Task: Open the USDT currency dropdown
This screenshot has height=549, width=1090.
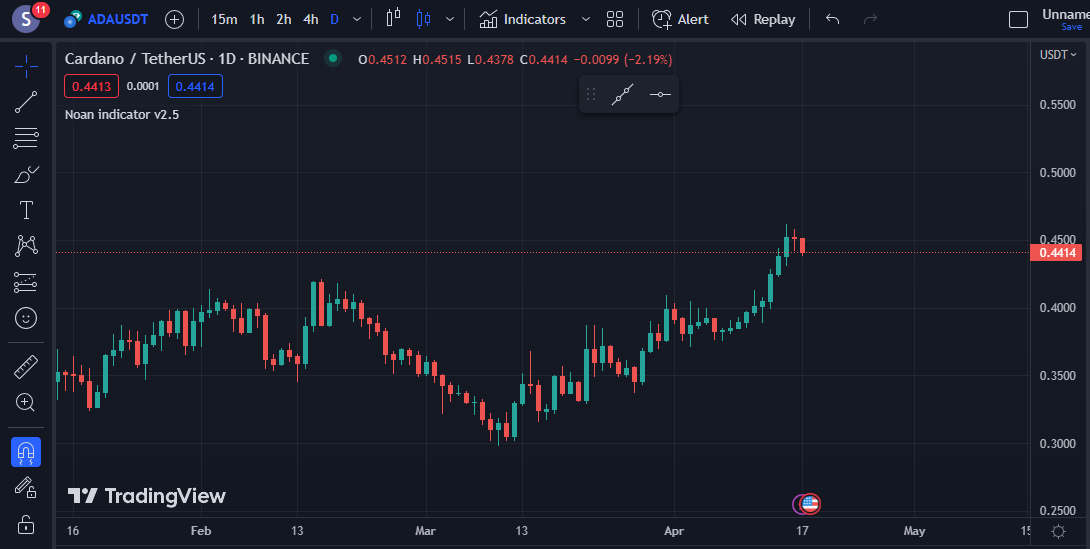Action: pos(1058,55)
